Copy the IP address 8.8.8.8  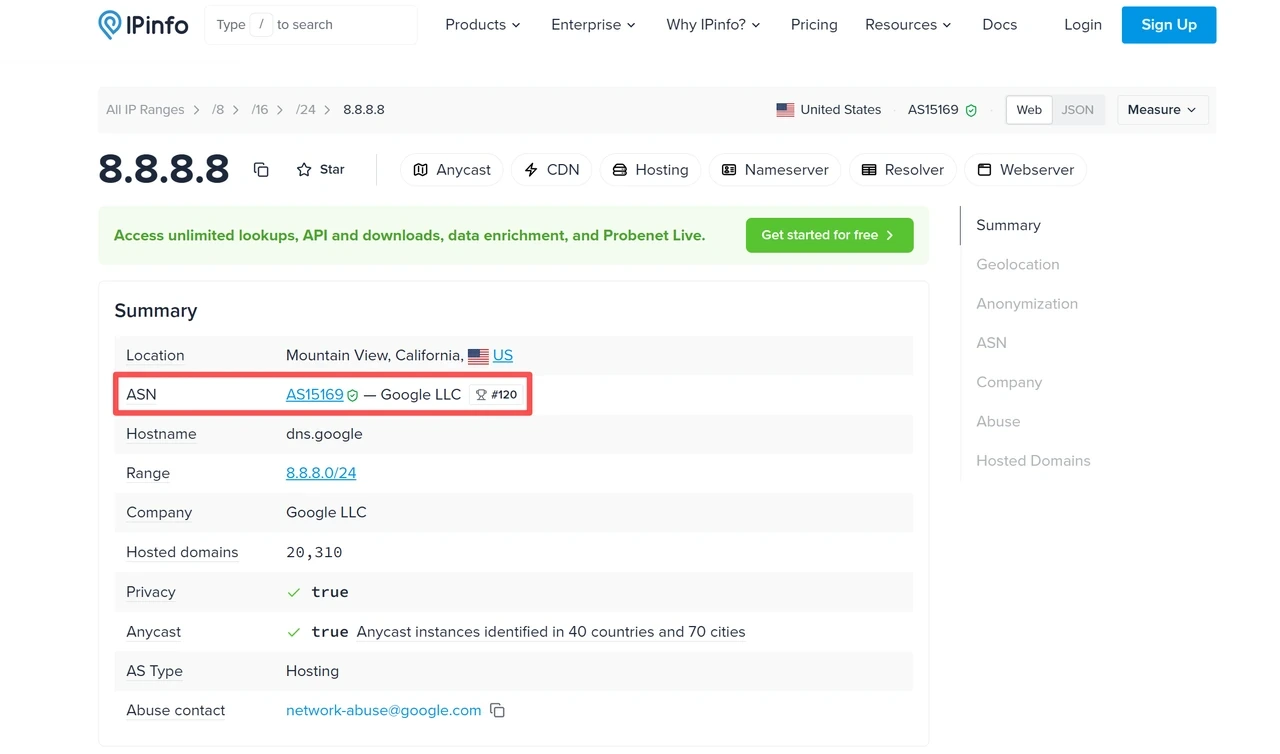(261, 170)
